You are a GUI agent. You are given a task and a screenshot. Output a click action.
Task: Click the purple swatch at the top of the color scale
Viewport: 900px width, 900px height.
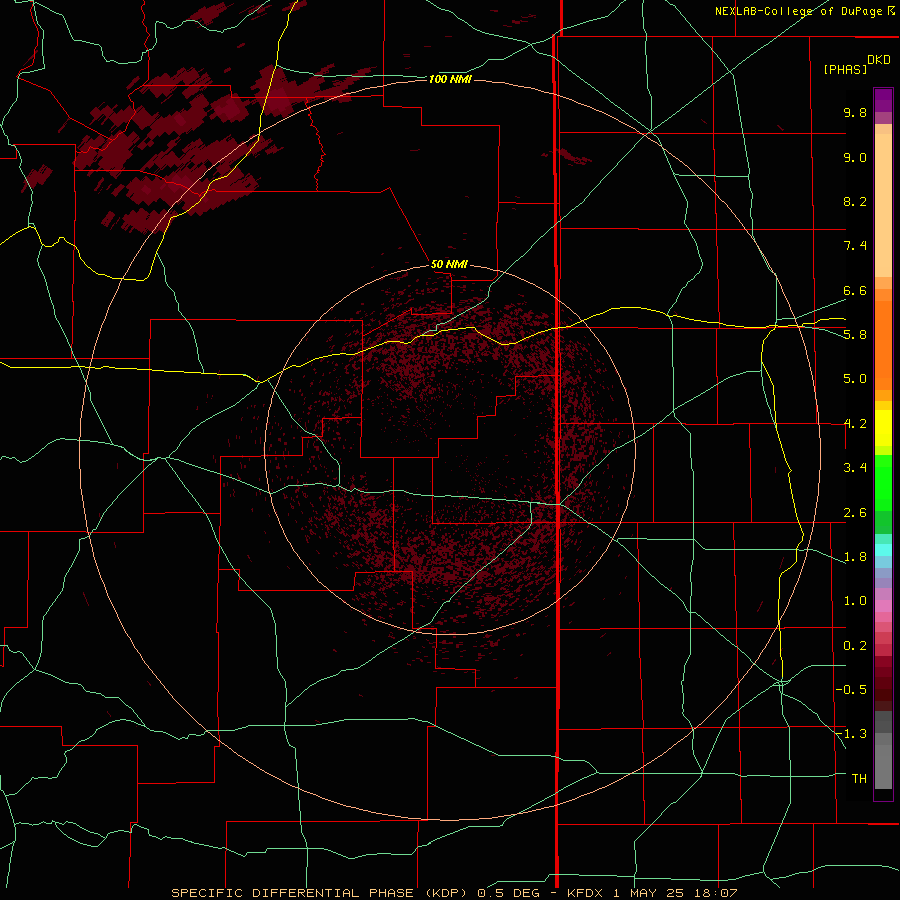pos(883,100)
